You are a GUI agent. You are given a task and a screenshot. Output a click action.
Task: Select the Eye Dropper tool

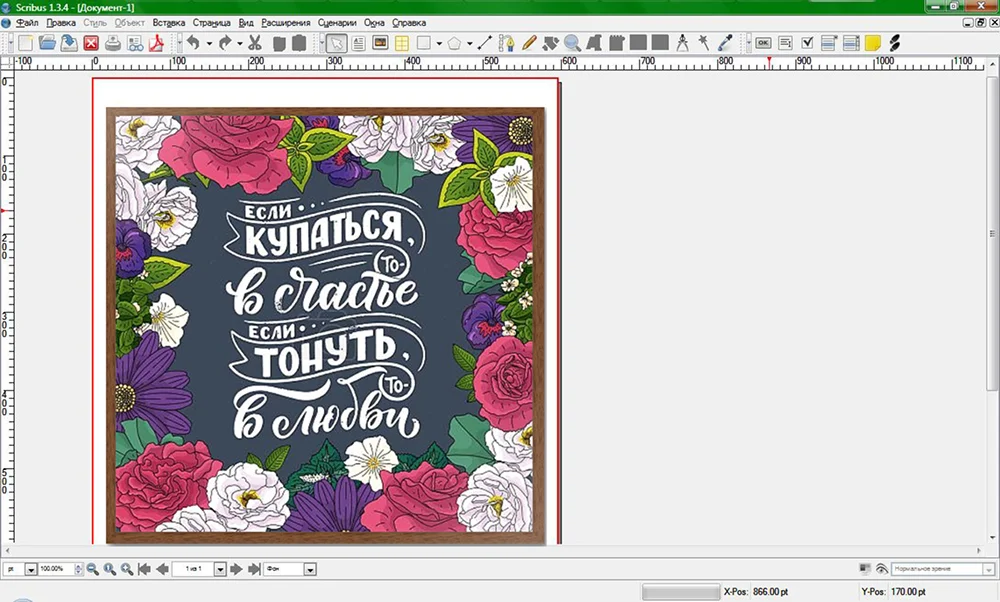pyautogui.click(x=726, y=43)
